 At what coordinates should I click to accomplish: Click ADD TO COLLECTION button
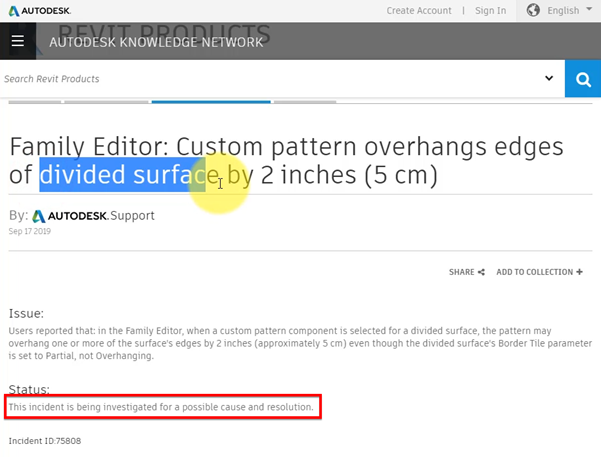[x=539, y=272]
